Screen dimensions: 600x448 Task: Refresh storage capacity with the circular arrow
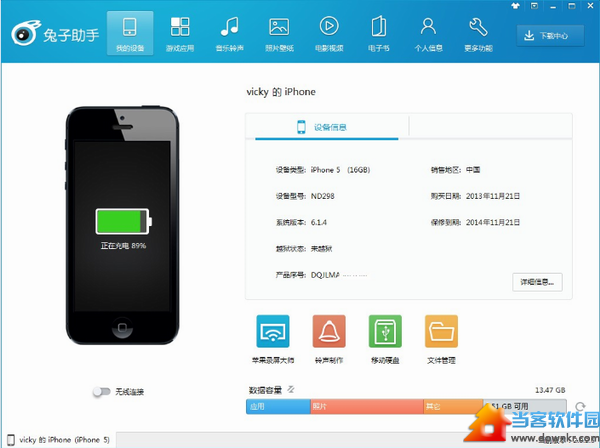(580, 406)
